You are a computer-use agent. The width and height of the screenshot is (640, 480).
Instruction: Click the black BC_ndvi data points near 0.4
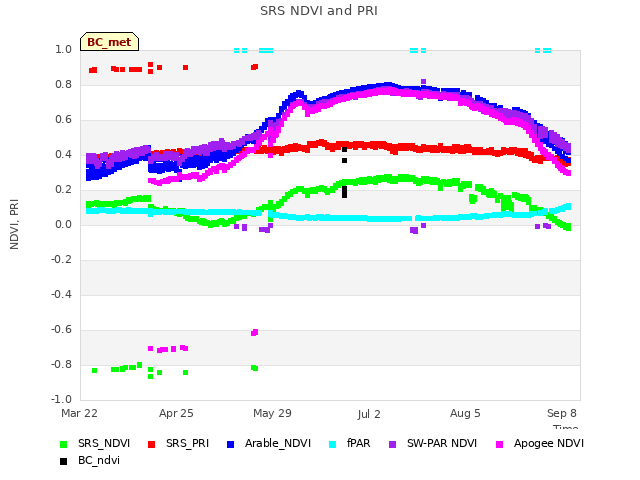pyautogui.click(x=344, y=155)
